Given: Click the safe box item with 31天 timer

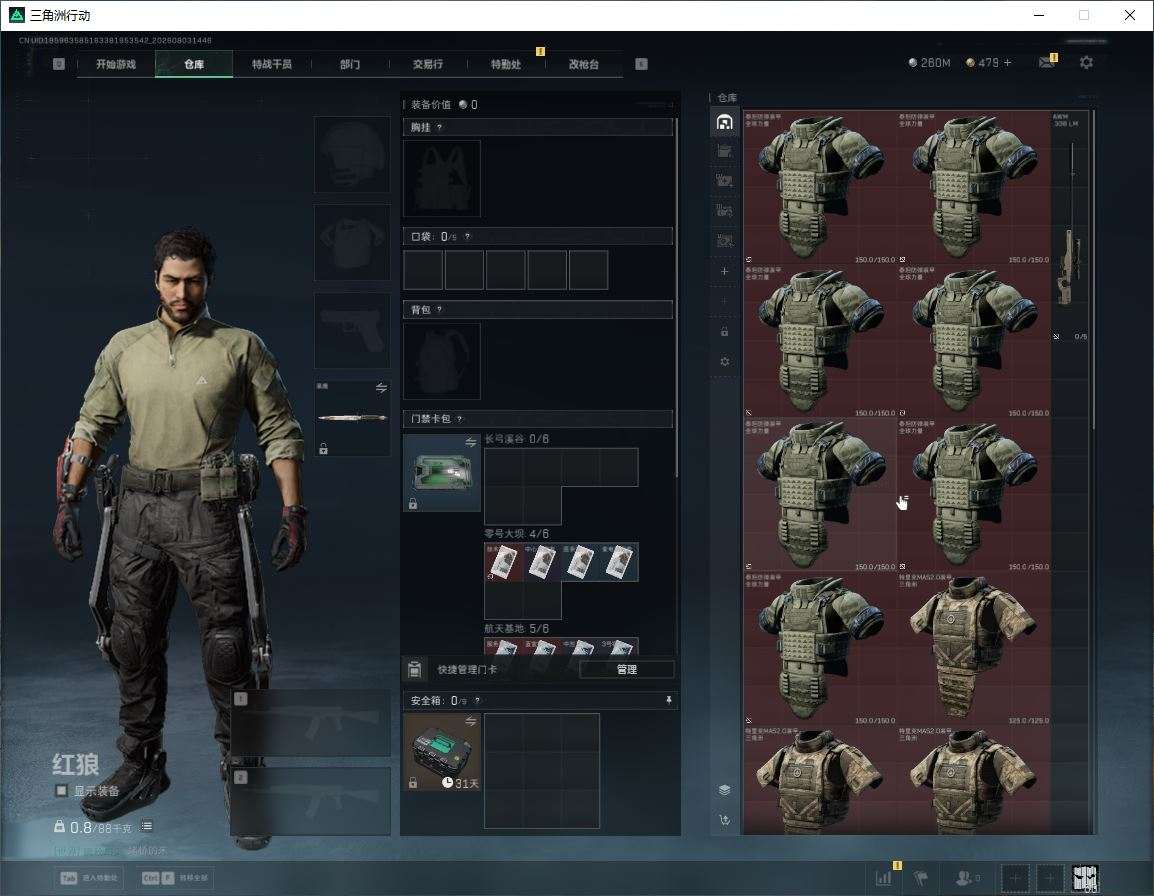Looking at the screenshot, I should (442, 752).
